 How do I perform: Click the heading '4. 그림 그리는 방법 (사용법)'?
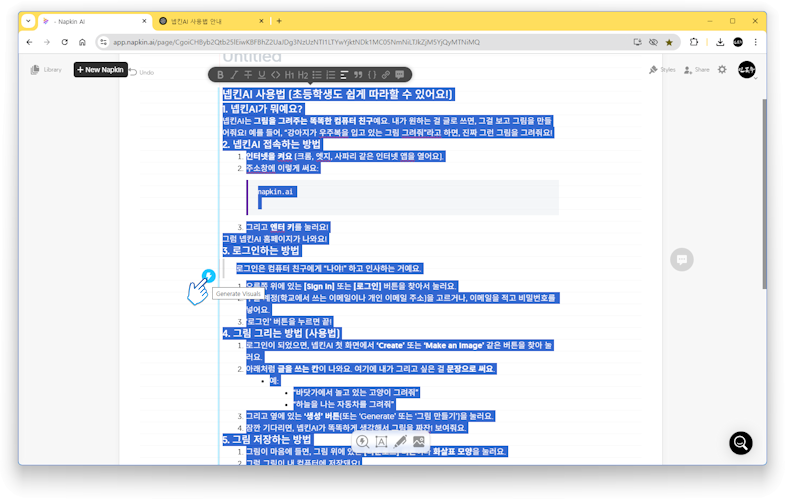tap(281, 333)
